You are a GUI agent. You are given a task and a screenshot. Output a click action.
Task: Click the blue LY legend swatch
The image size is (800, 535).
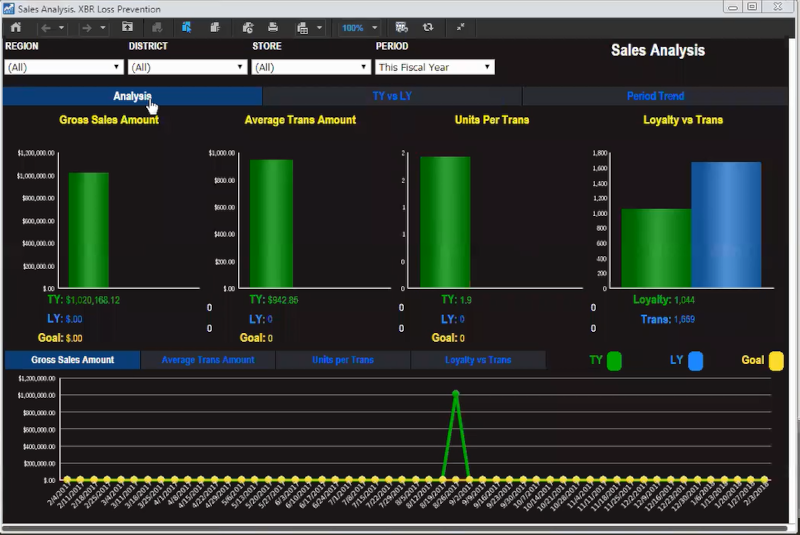click(x=695, y=361)
